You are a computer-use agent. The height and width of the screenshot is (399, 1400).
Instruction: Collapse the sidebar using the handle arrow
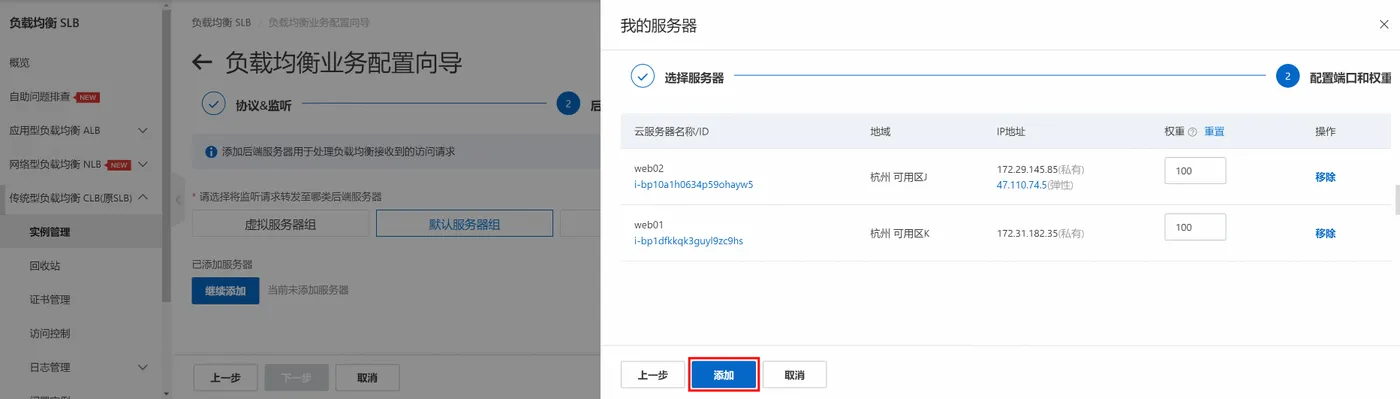point(178,199)
